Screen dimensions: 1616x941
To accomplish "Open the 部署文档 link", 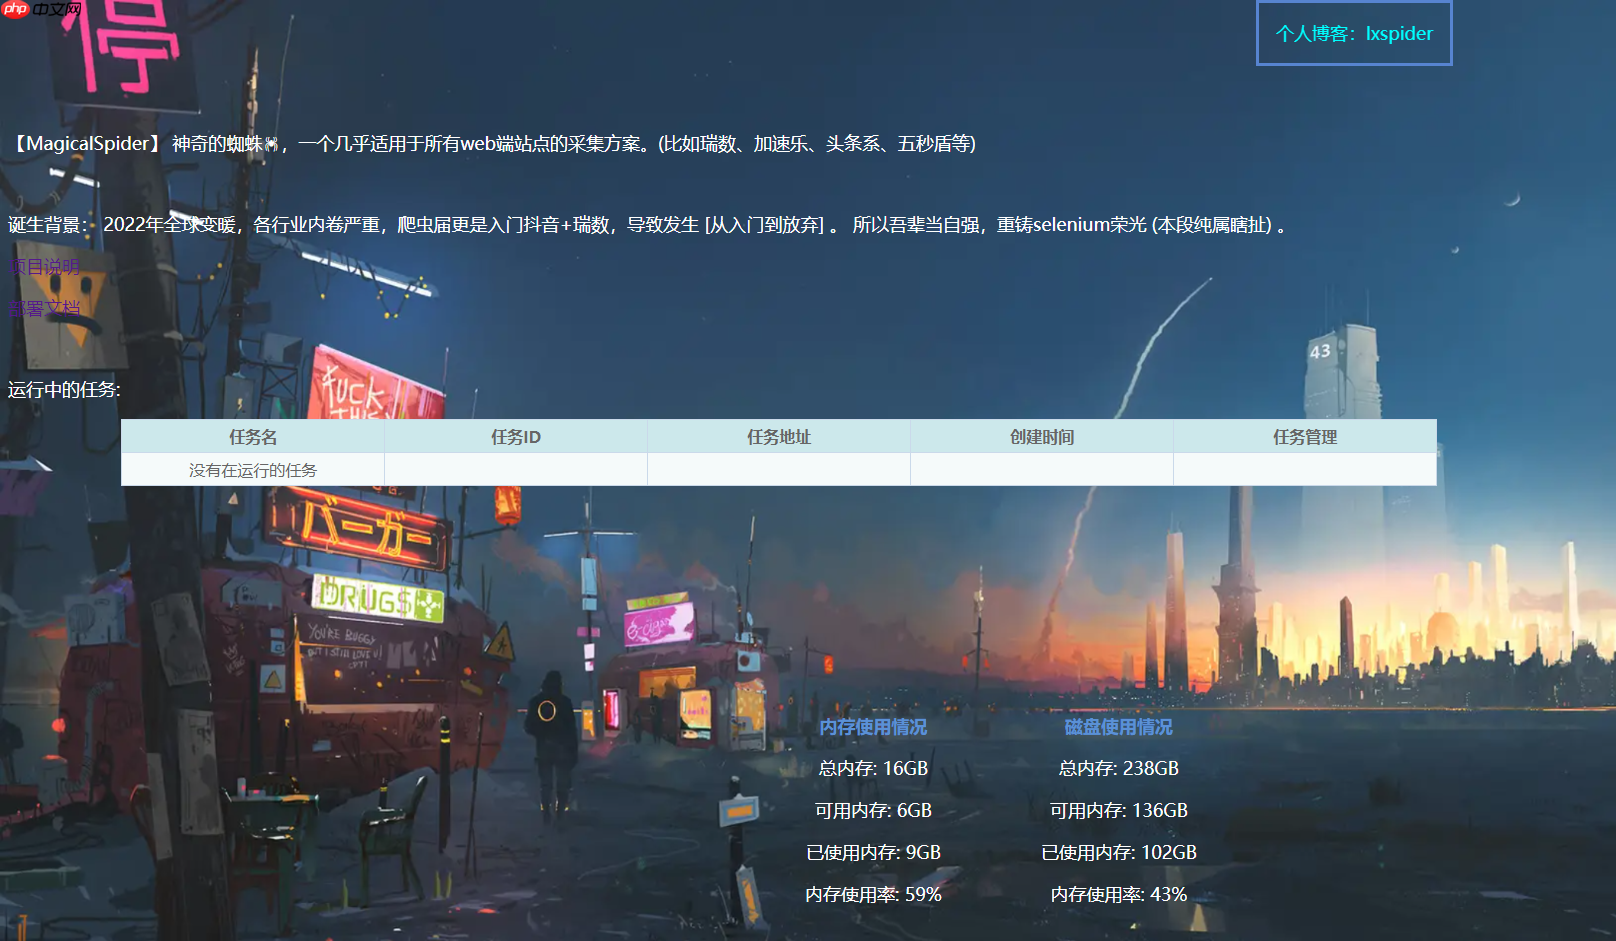I will [44, 308].
